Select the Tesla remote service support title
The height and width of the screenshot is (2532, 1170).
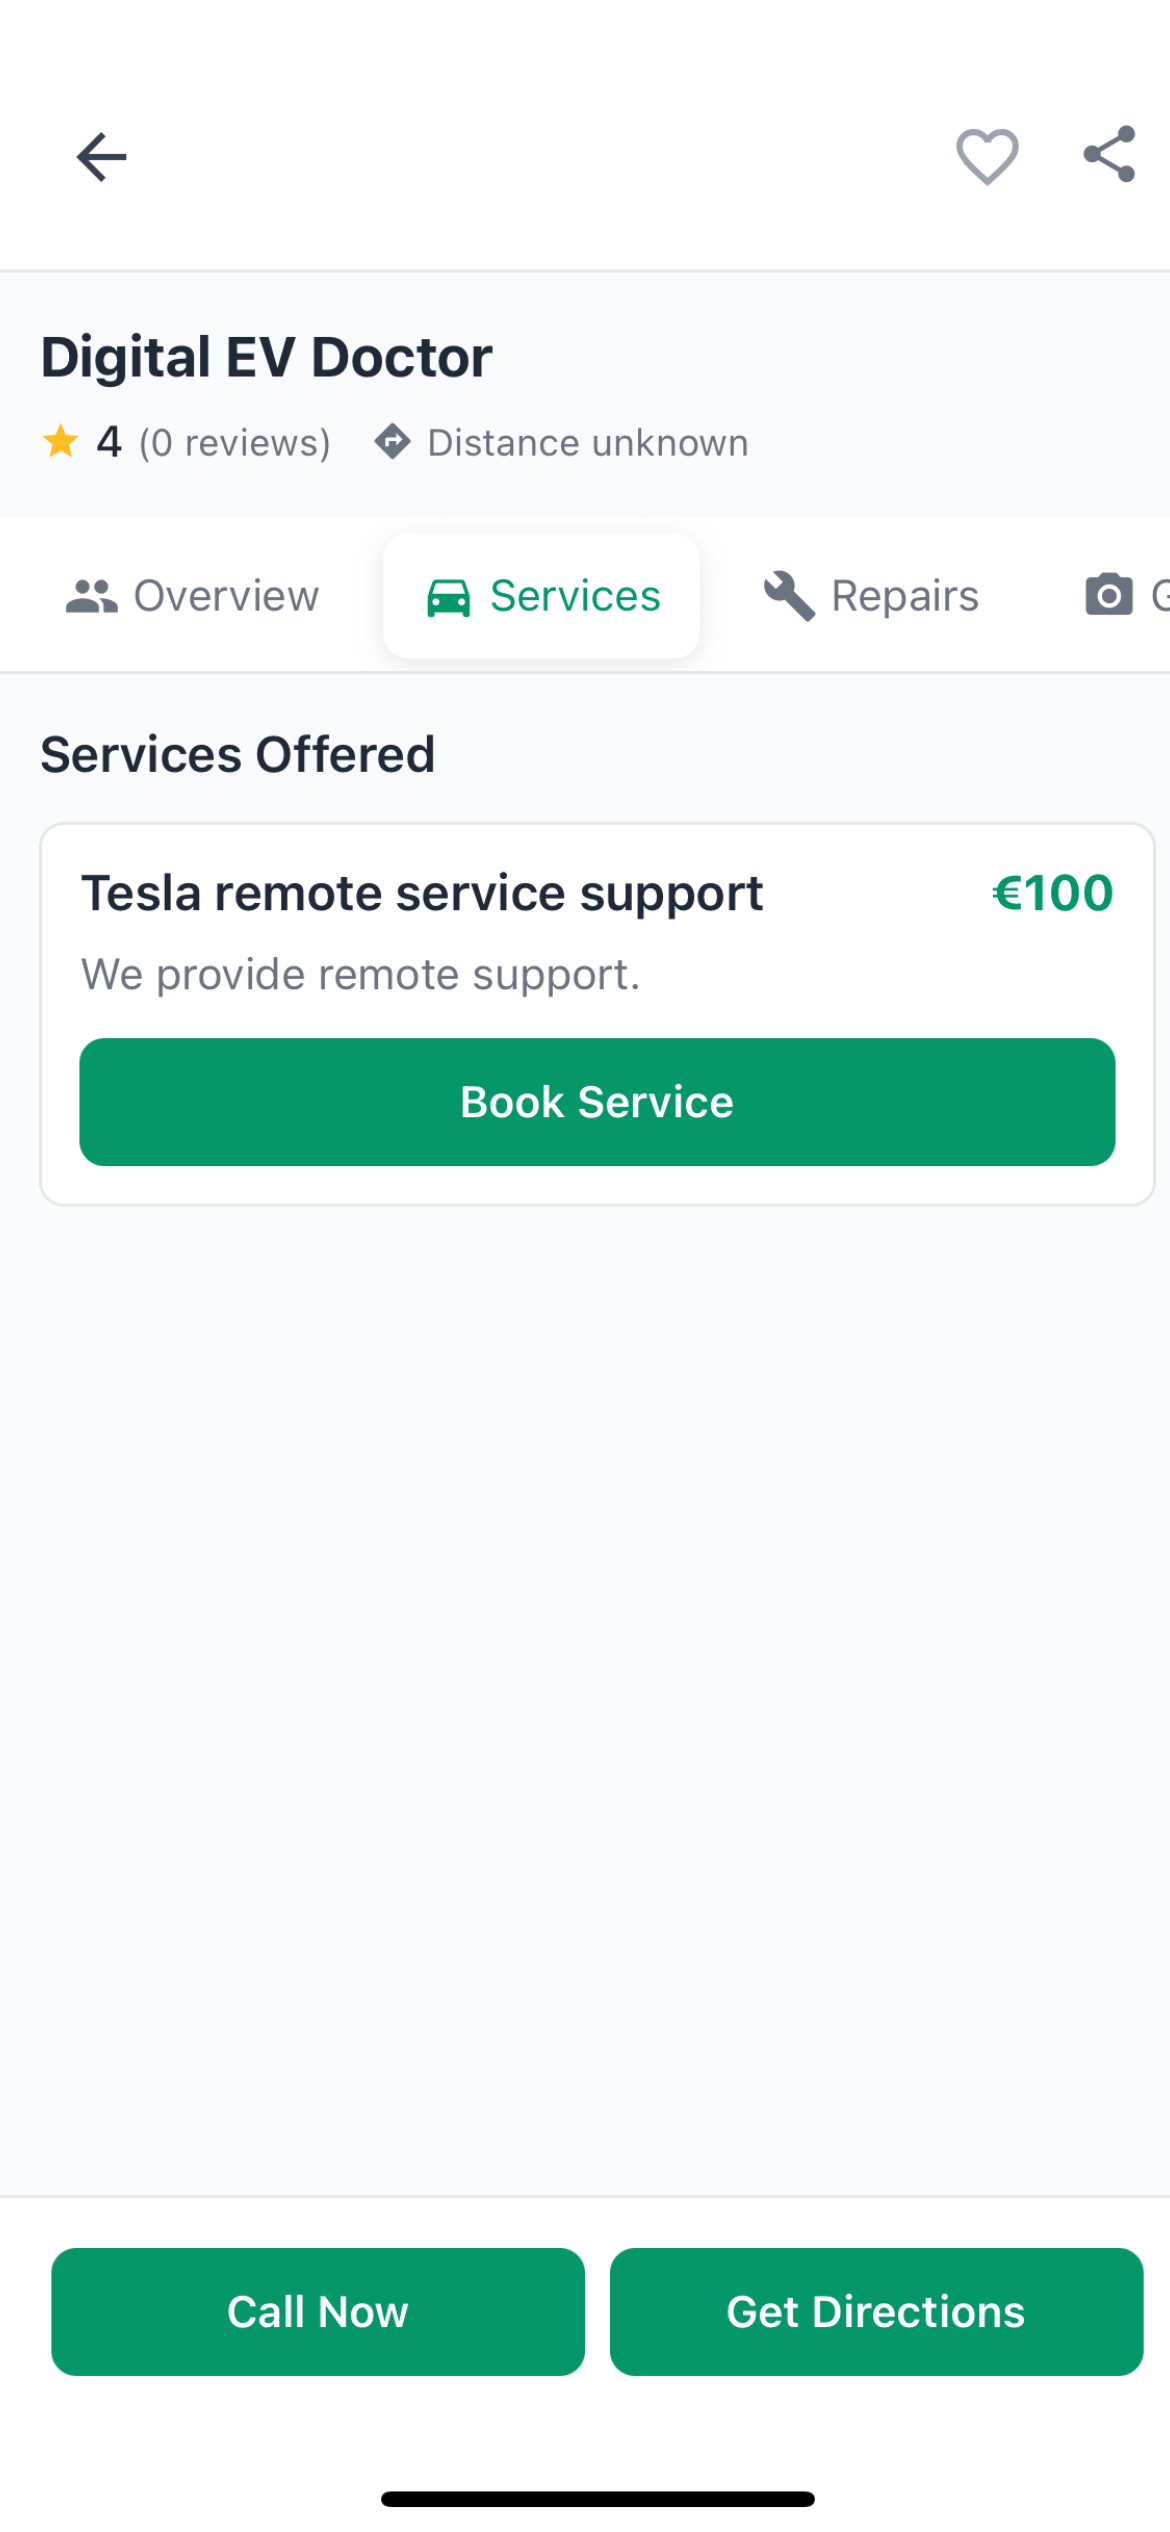[422, 892]
